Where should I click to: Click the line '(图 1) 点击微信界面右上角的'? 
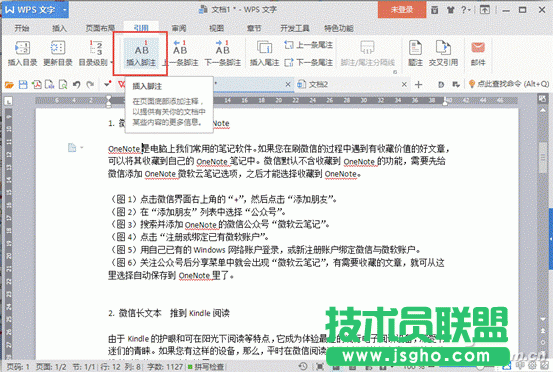(x=223, y=199)
